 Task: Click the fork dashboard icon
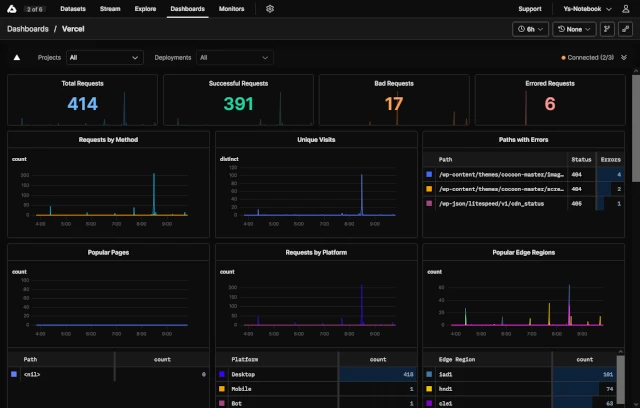click(606, 29)
